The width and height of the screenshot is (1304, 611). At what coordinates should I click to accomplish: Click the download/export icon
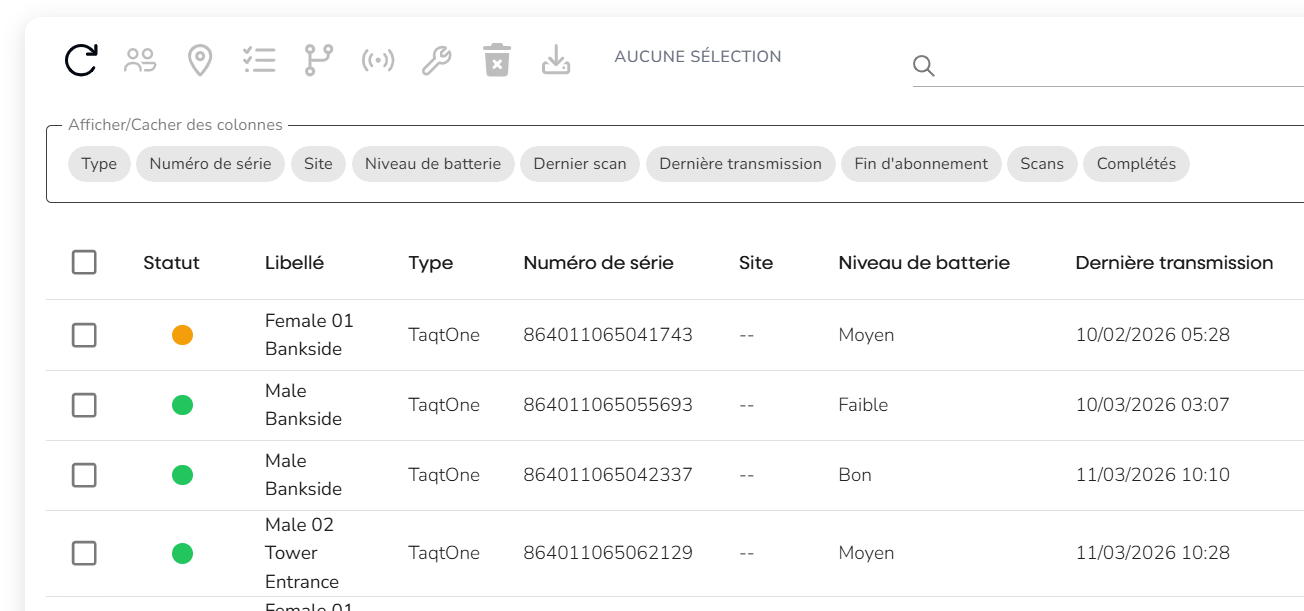click(556, 59)
